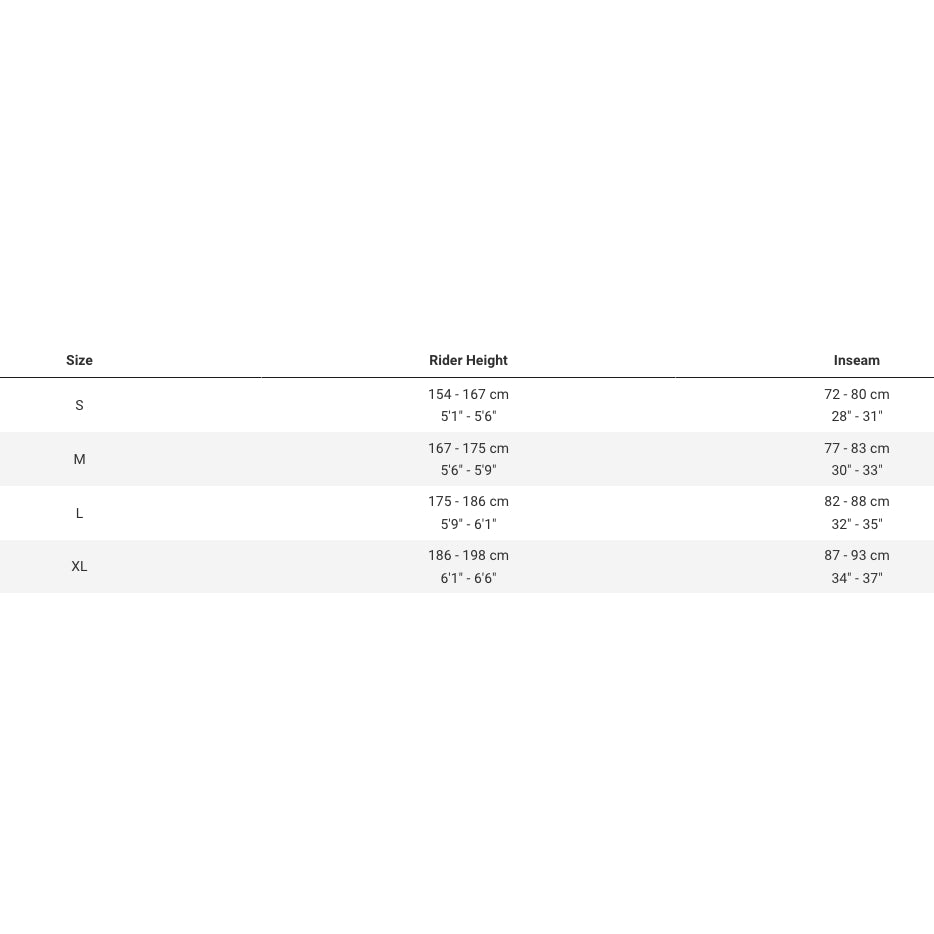Select the S size cell
The width and height of the screenshot is (934, 934).
(79, 405)
